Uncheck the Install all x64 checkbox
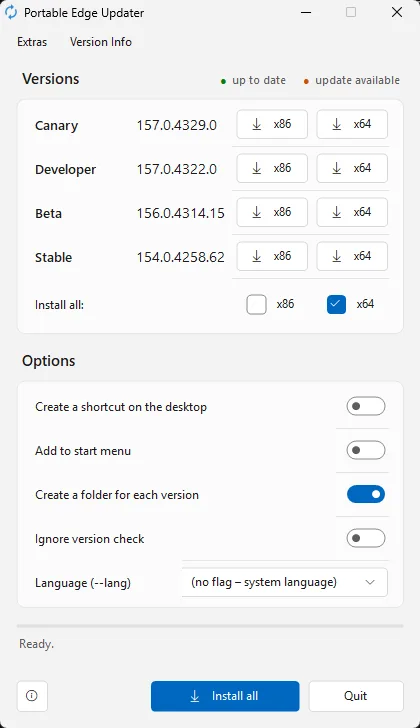Viewport: 420px width, 728px height. [x=336, y=305]
